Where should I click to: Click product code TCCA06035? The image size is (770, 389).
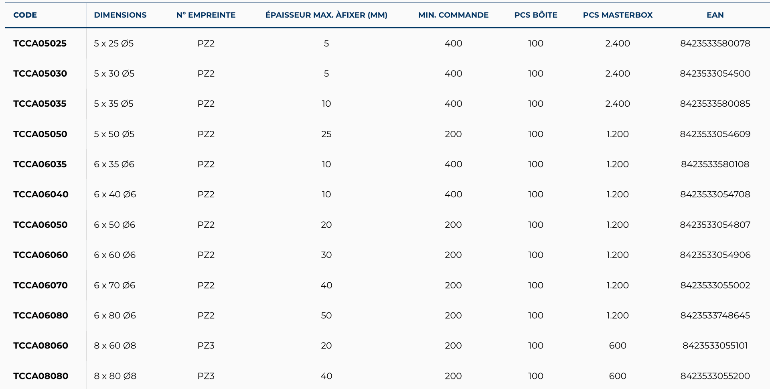[x=40, y=164]
